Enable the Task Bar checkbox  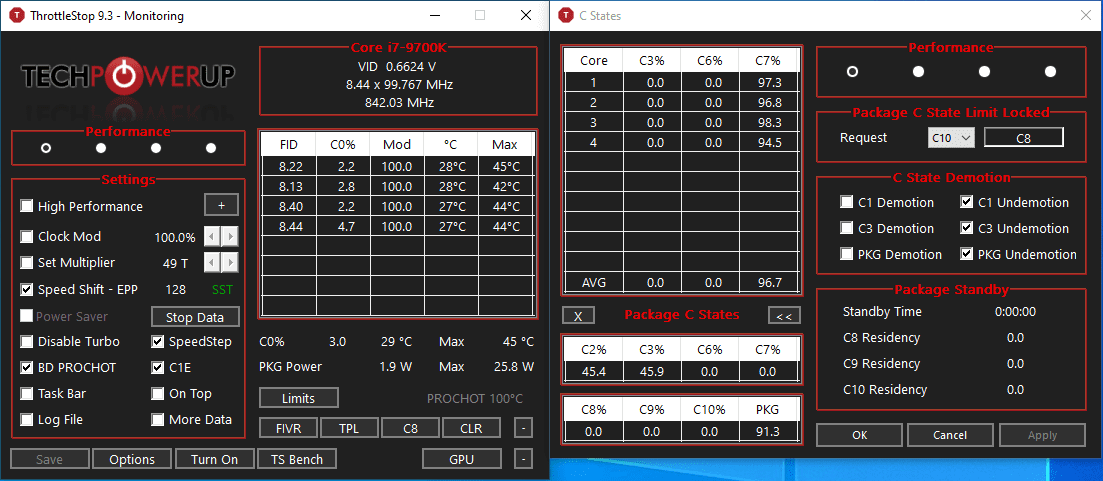tap(27, 393)
